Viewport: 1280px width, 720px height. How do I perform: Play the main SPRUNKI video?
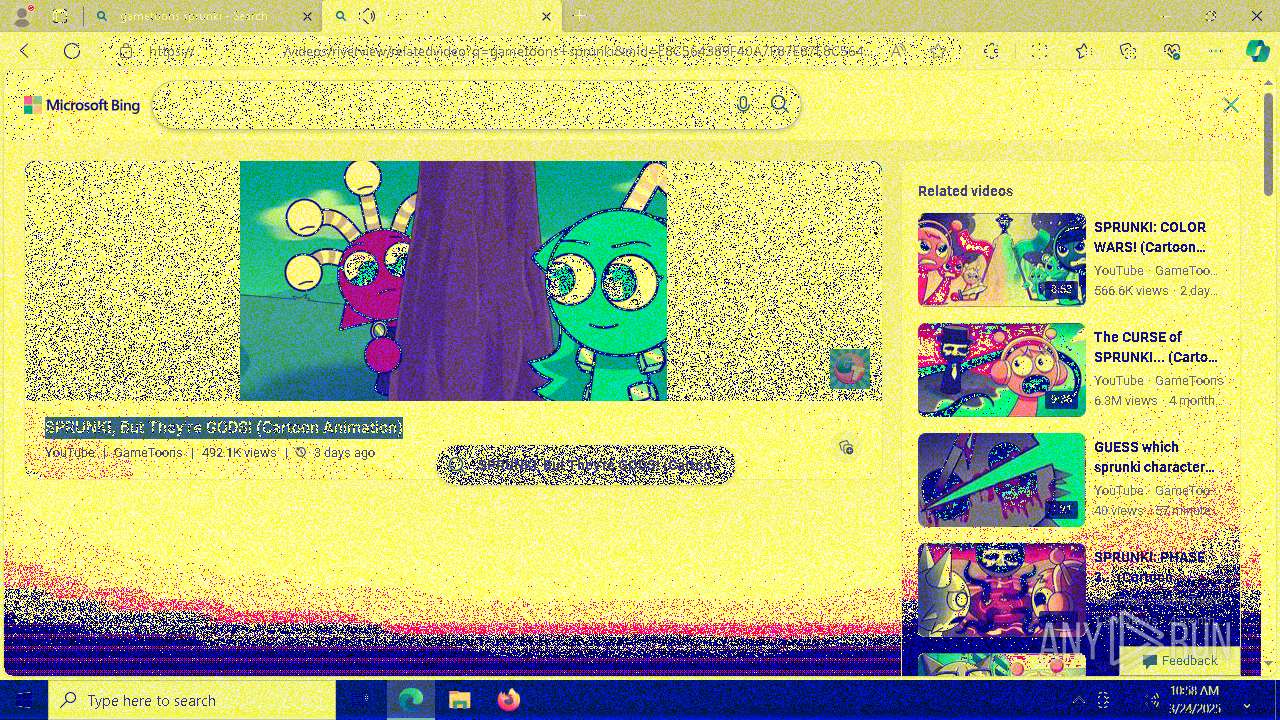point(453,281)
